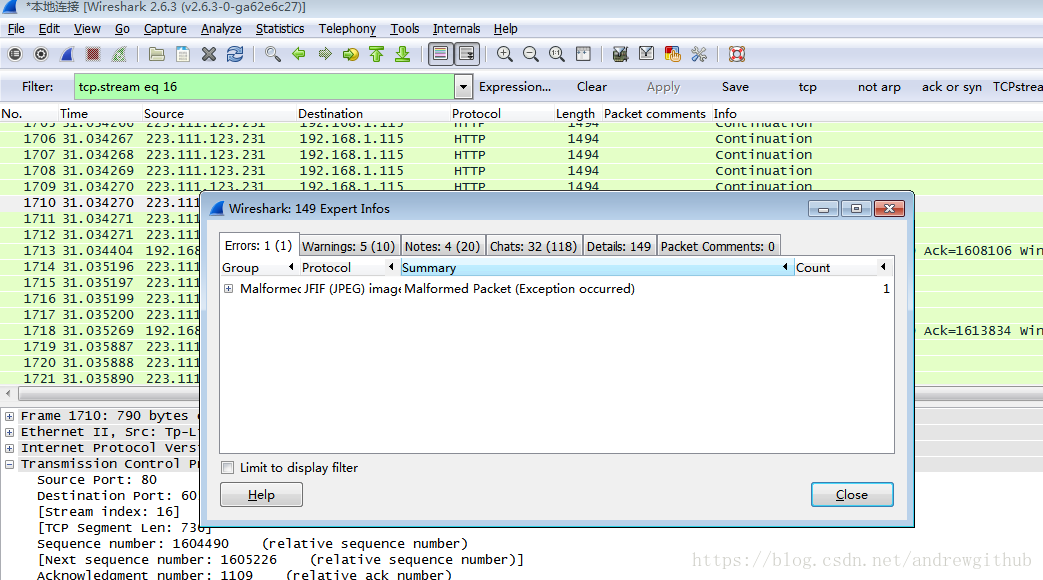
Task: Open the Capture menu
Action: coord(165,29)
